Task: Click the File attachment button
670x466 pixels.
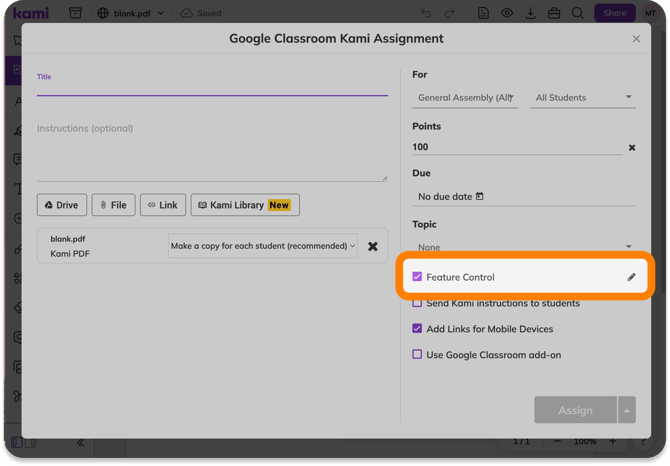Action: coord(113,205)
